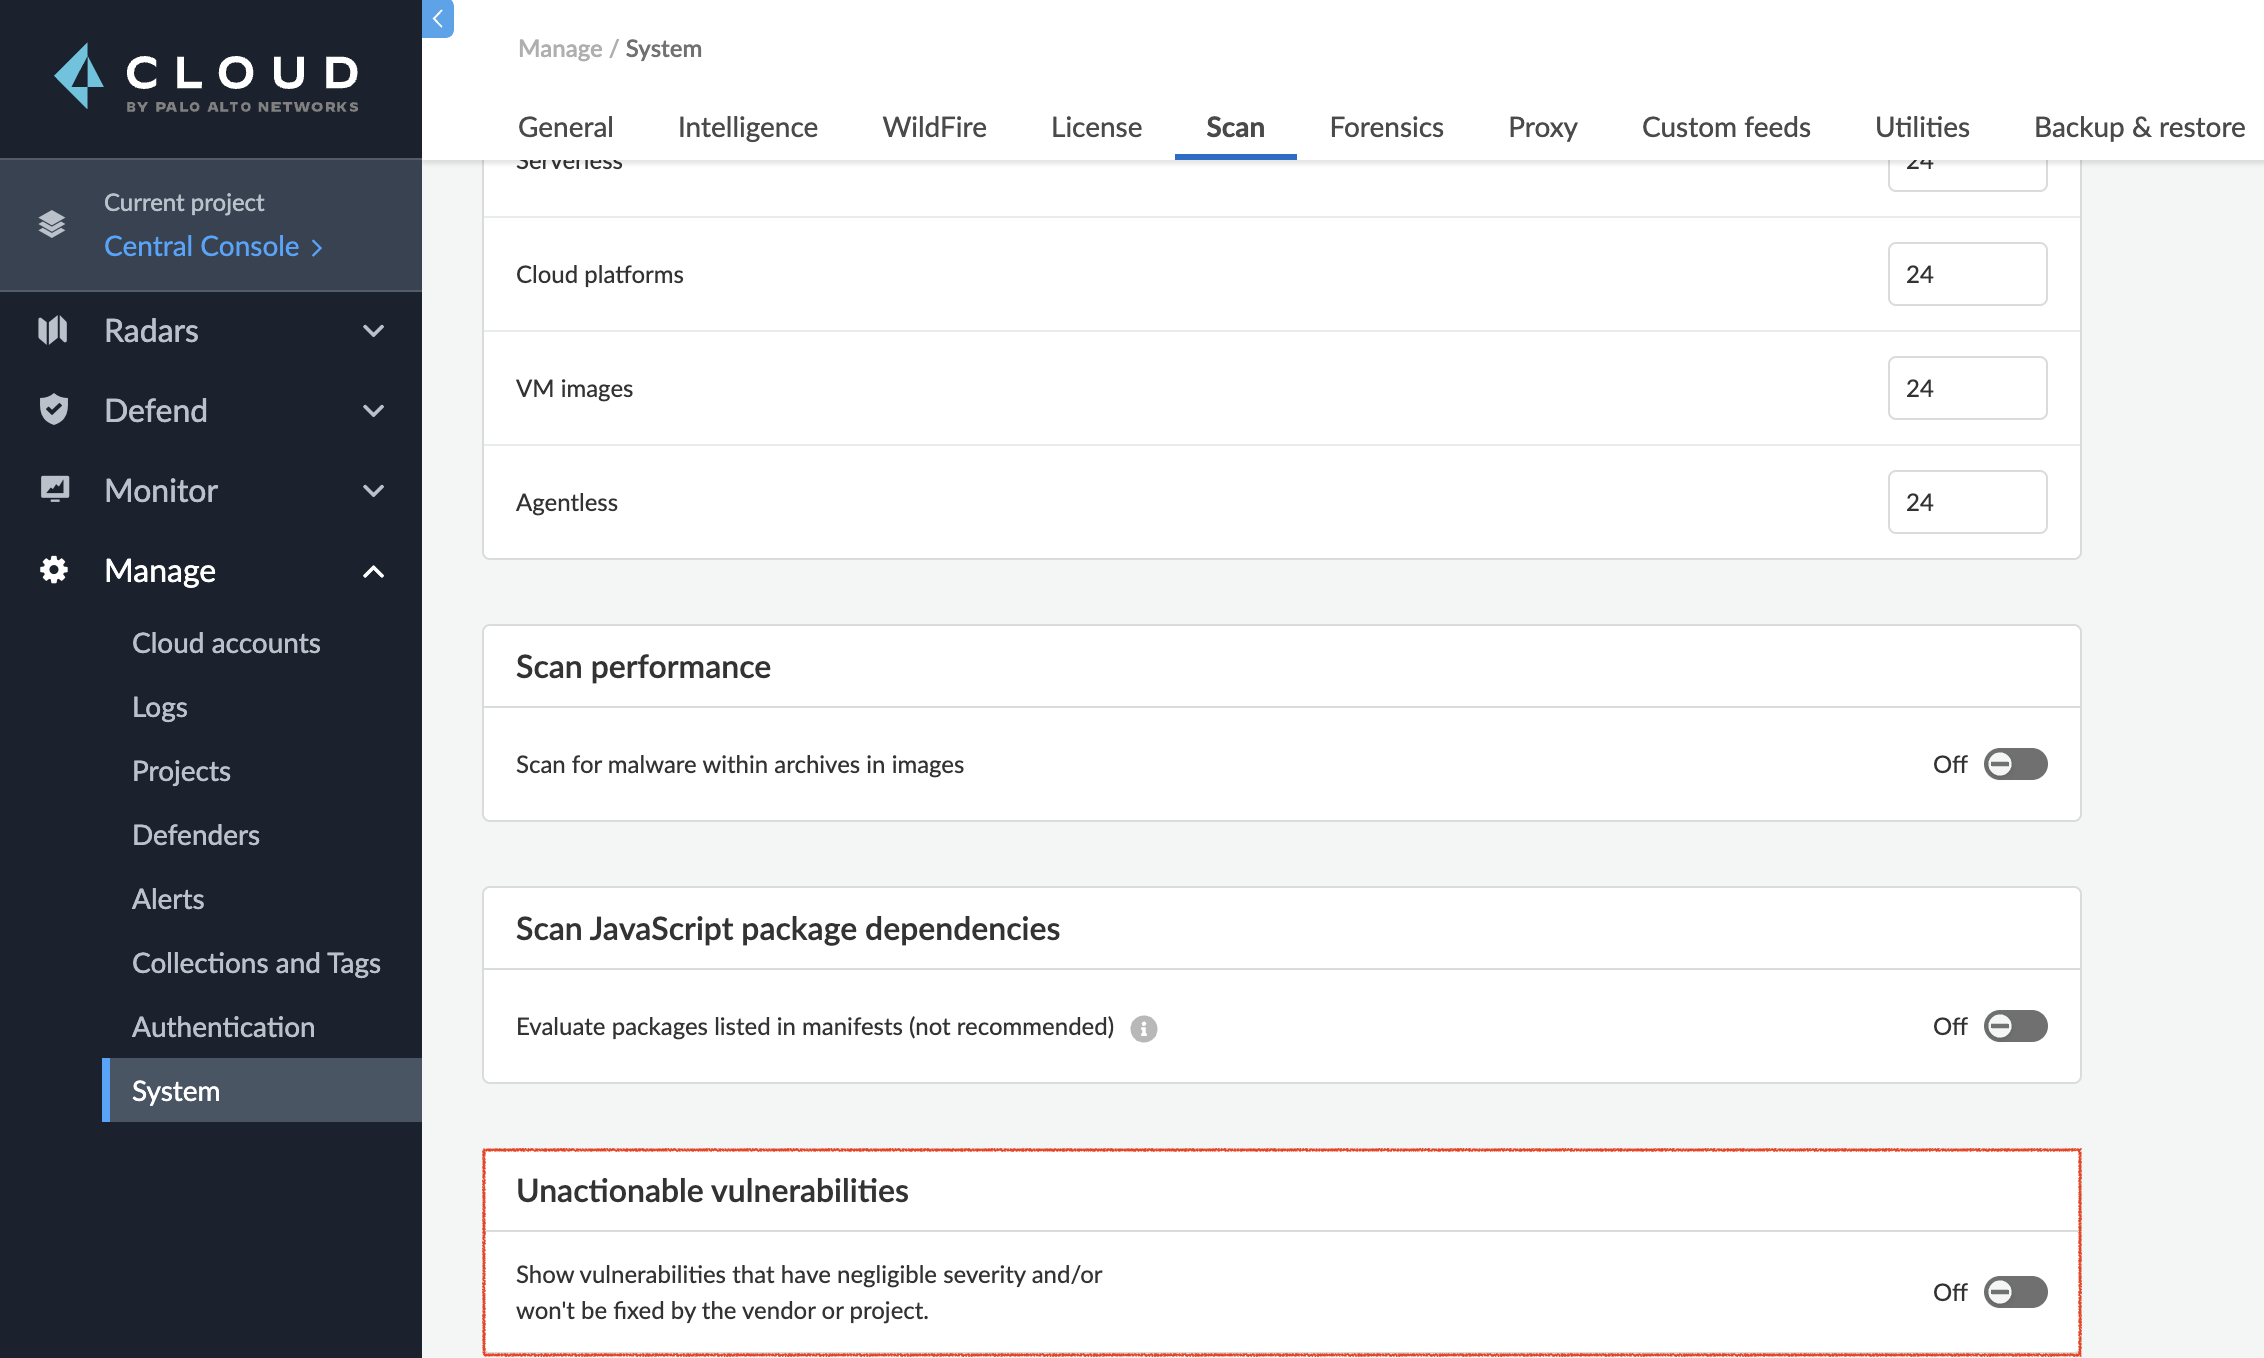Switch to the Proxy tab
This screenshot has width=2264, height=1358.
(1542, 127)
